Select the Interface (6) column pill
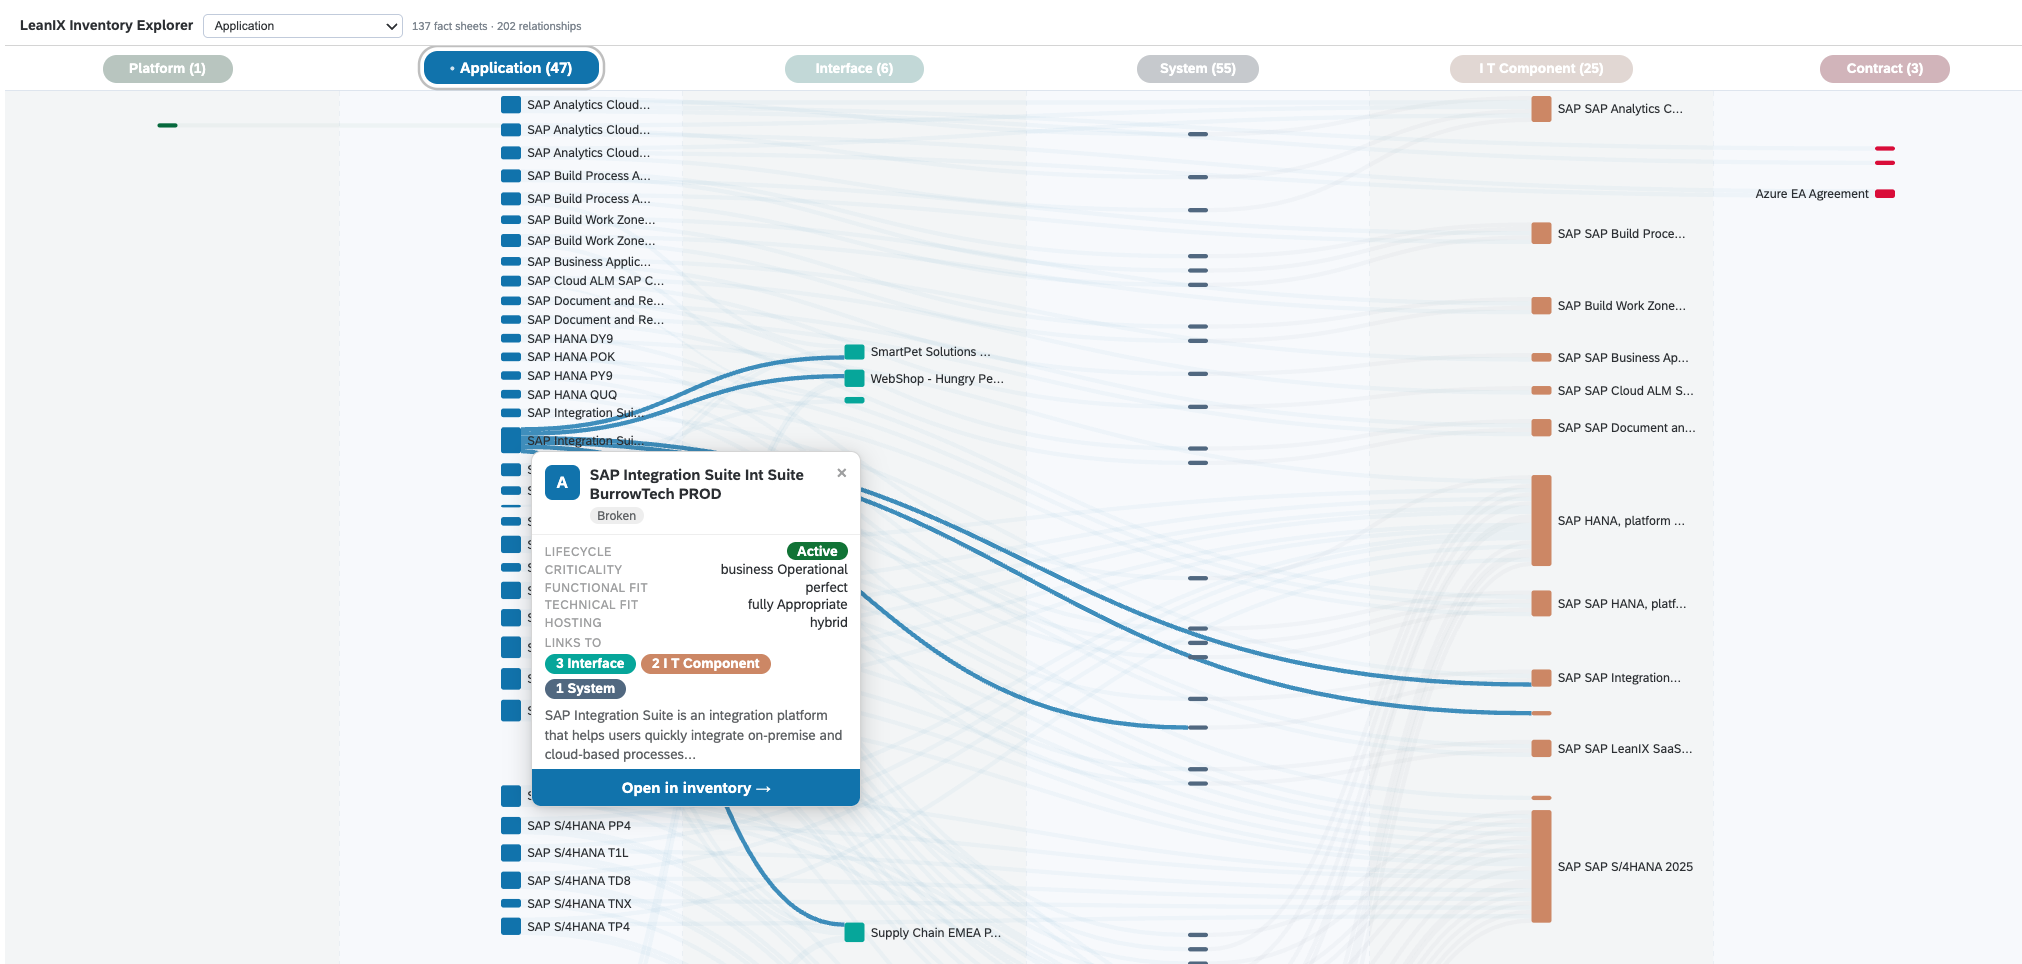2022x964 pixels. [854, 68]
